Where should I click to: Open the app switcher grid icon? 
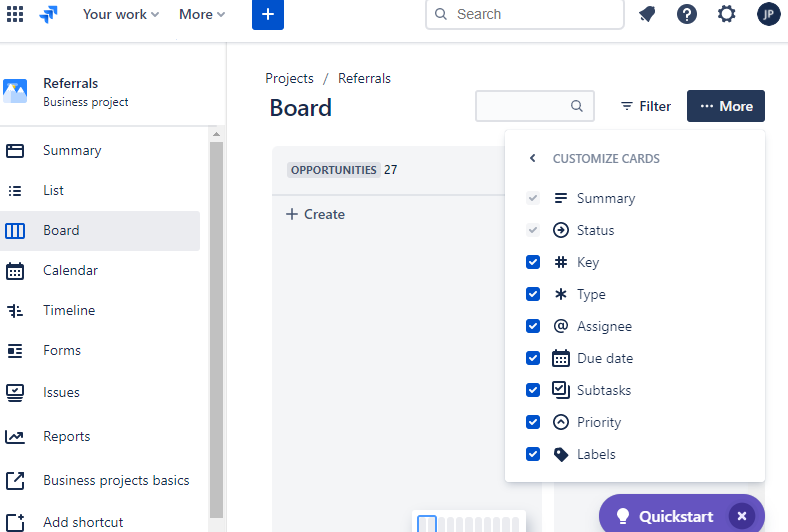pos(15,14)
